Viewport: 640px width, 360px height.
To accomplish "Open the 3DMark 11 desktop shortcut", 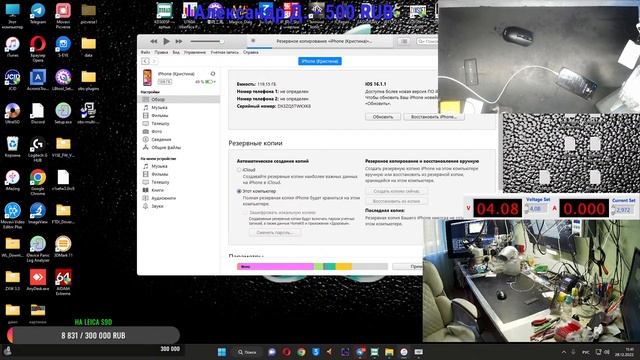I will [63, 247].
